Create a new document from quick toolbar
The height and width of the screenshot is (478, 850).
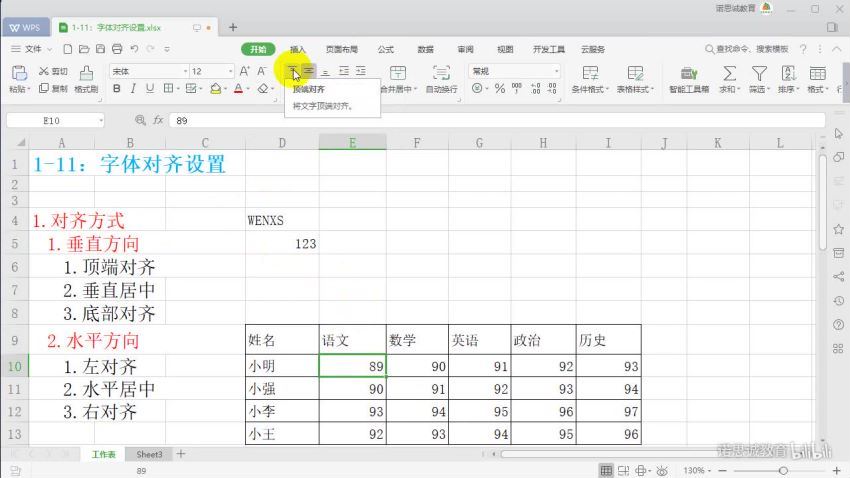pos(68,49)
